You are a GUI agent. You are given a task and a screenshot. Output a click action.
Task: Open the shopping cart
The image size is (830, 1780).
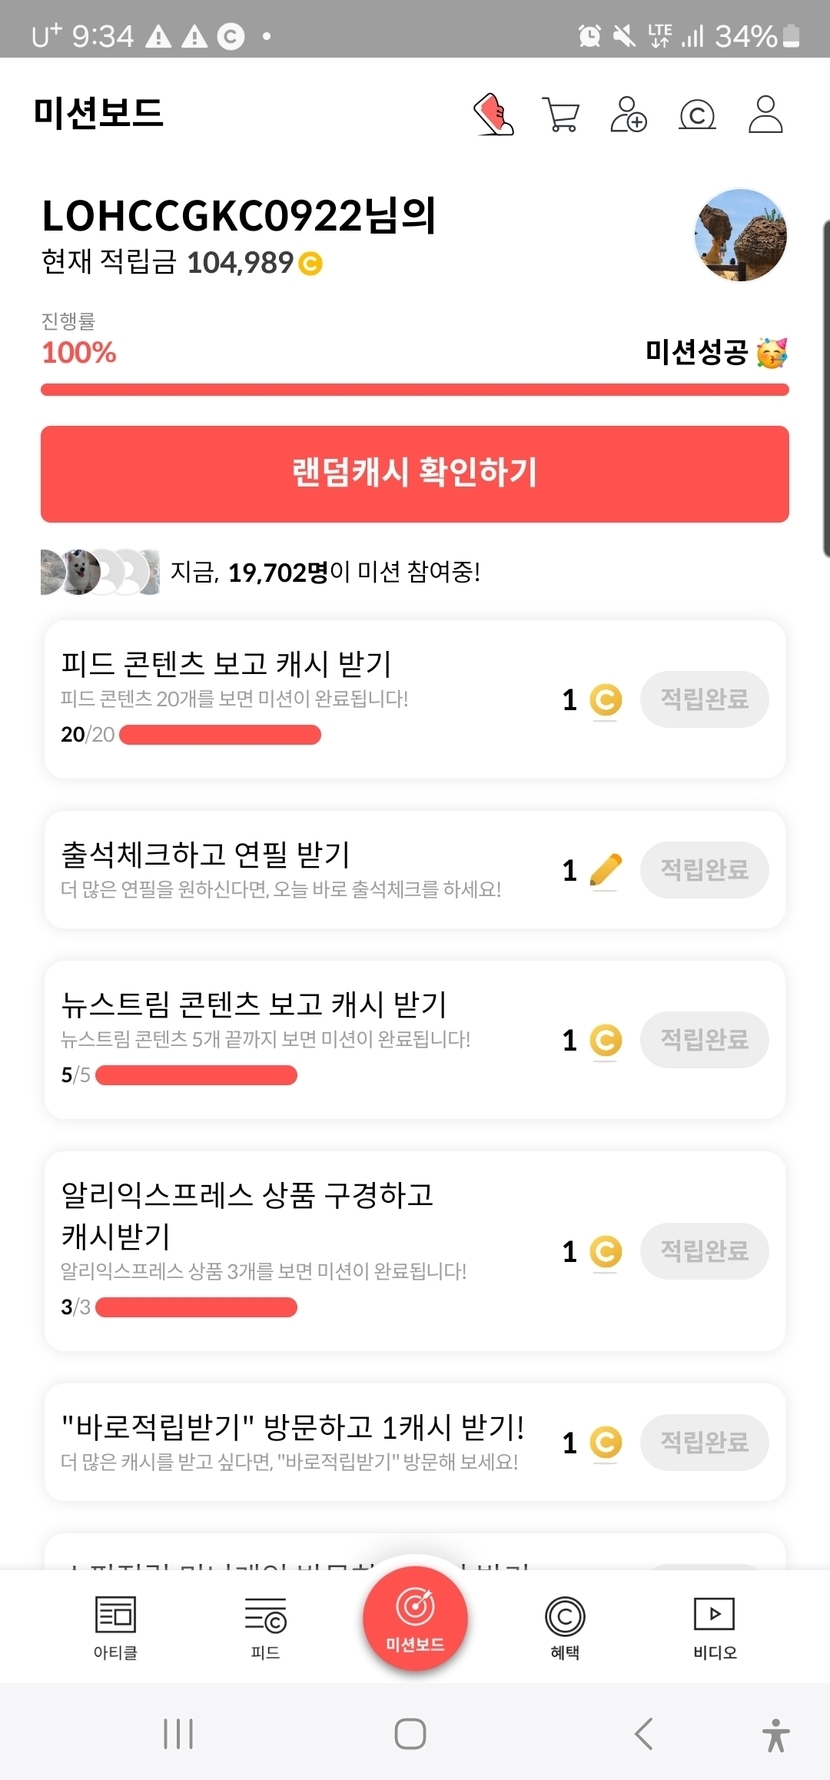(561, 115)
